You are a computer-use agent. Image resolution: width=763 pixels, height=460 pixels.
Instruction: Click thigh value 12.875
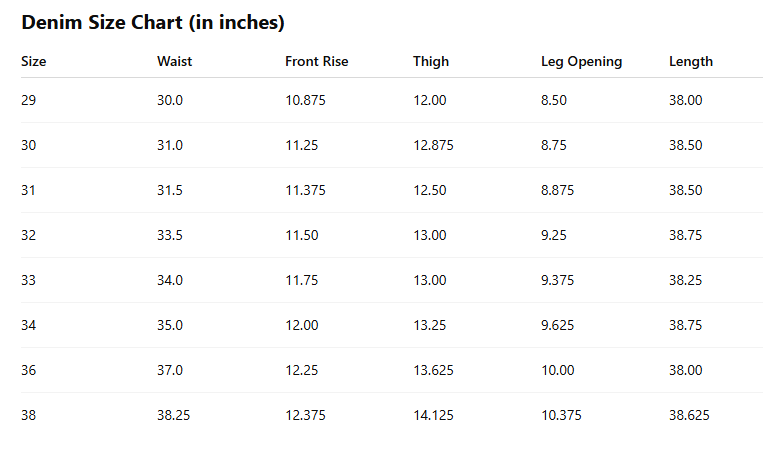click(433, 145)
